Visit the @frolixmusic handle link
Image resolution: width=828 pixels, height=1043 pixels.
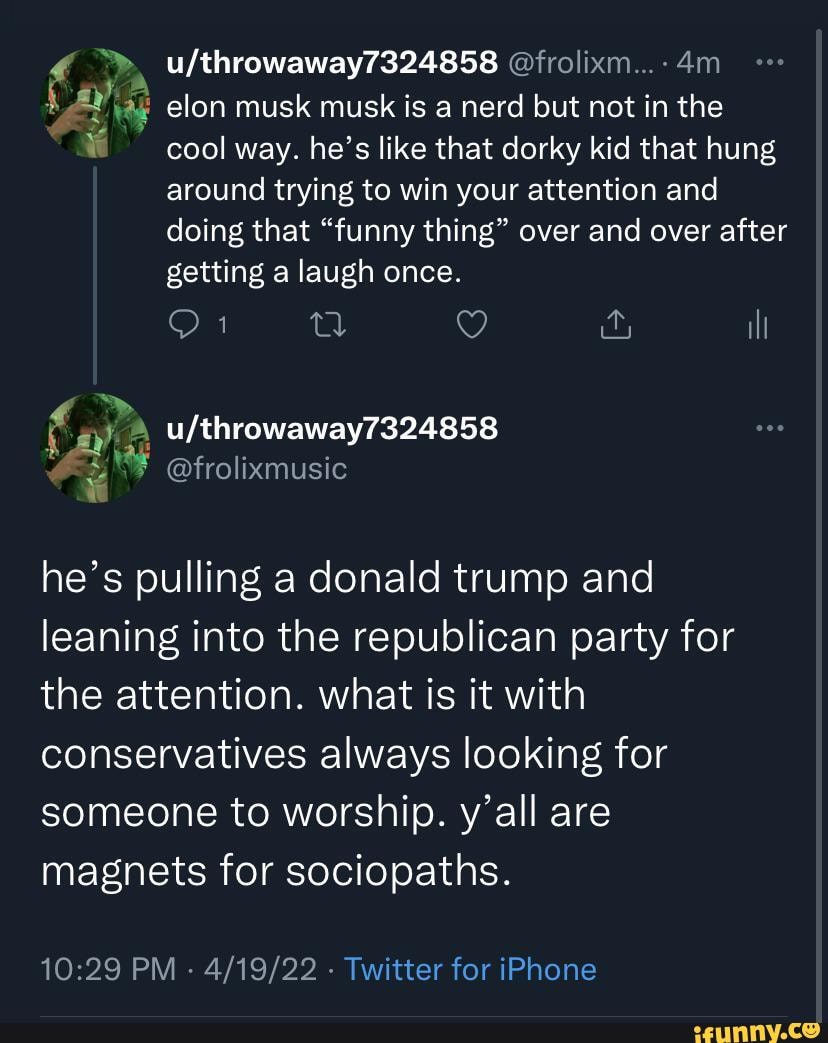click(256, 467)
